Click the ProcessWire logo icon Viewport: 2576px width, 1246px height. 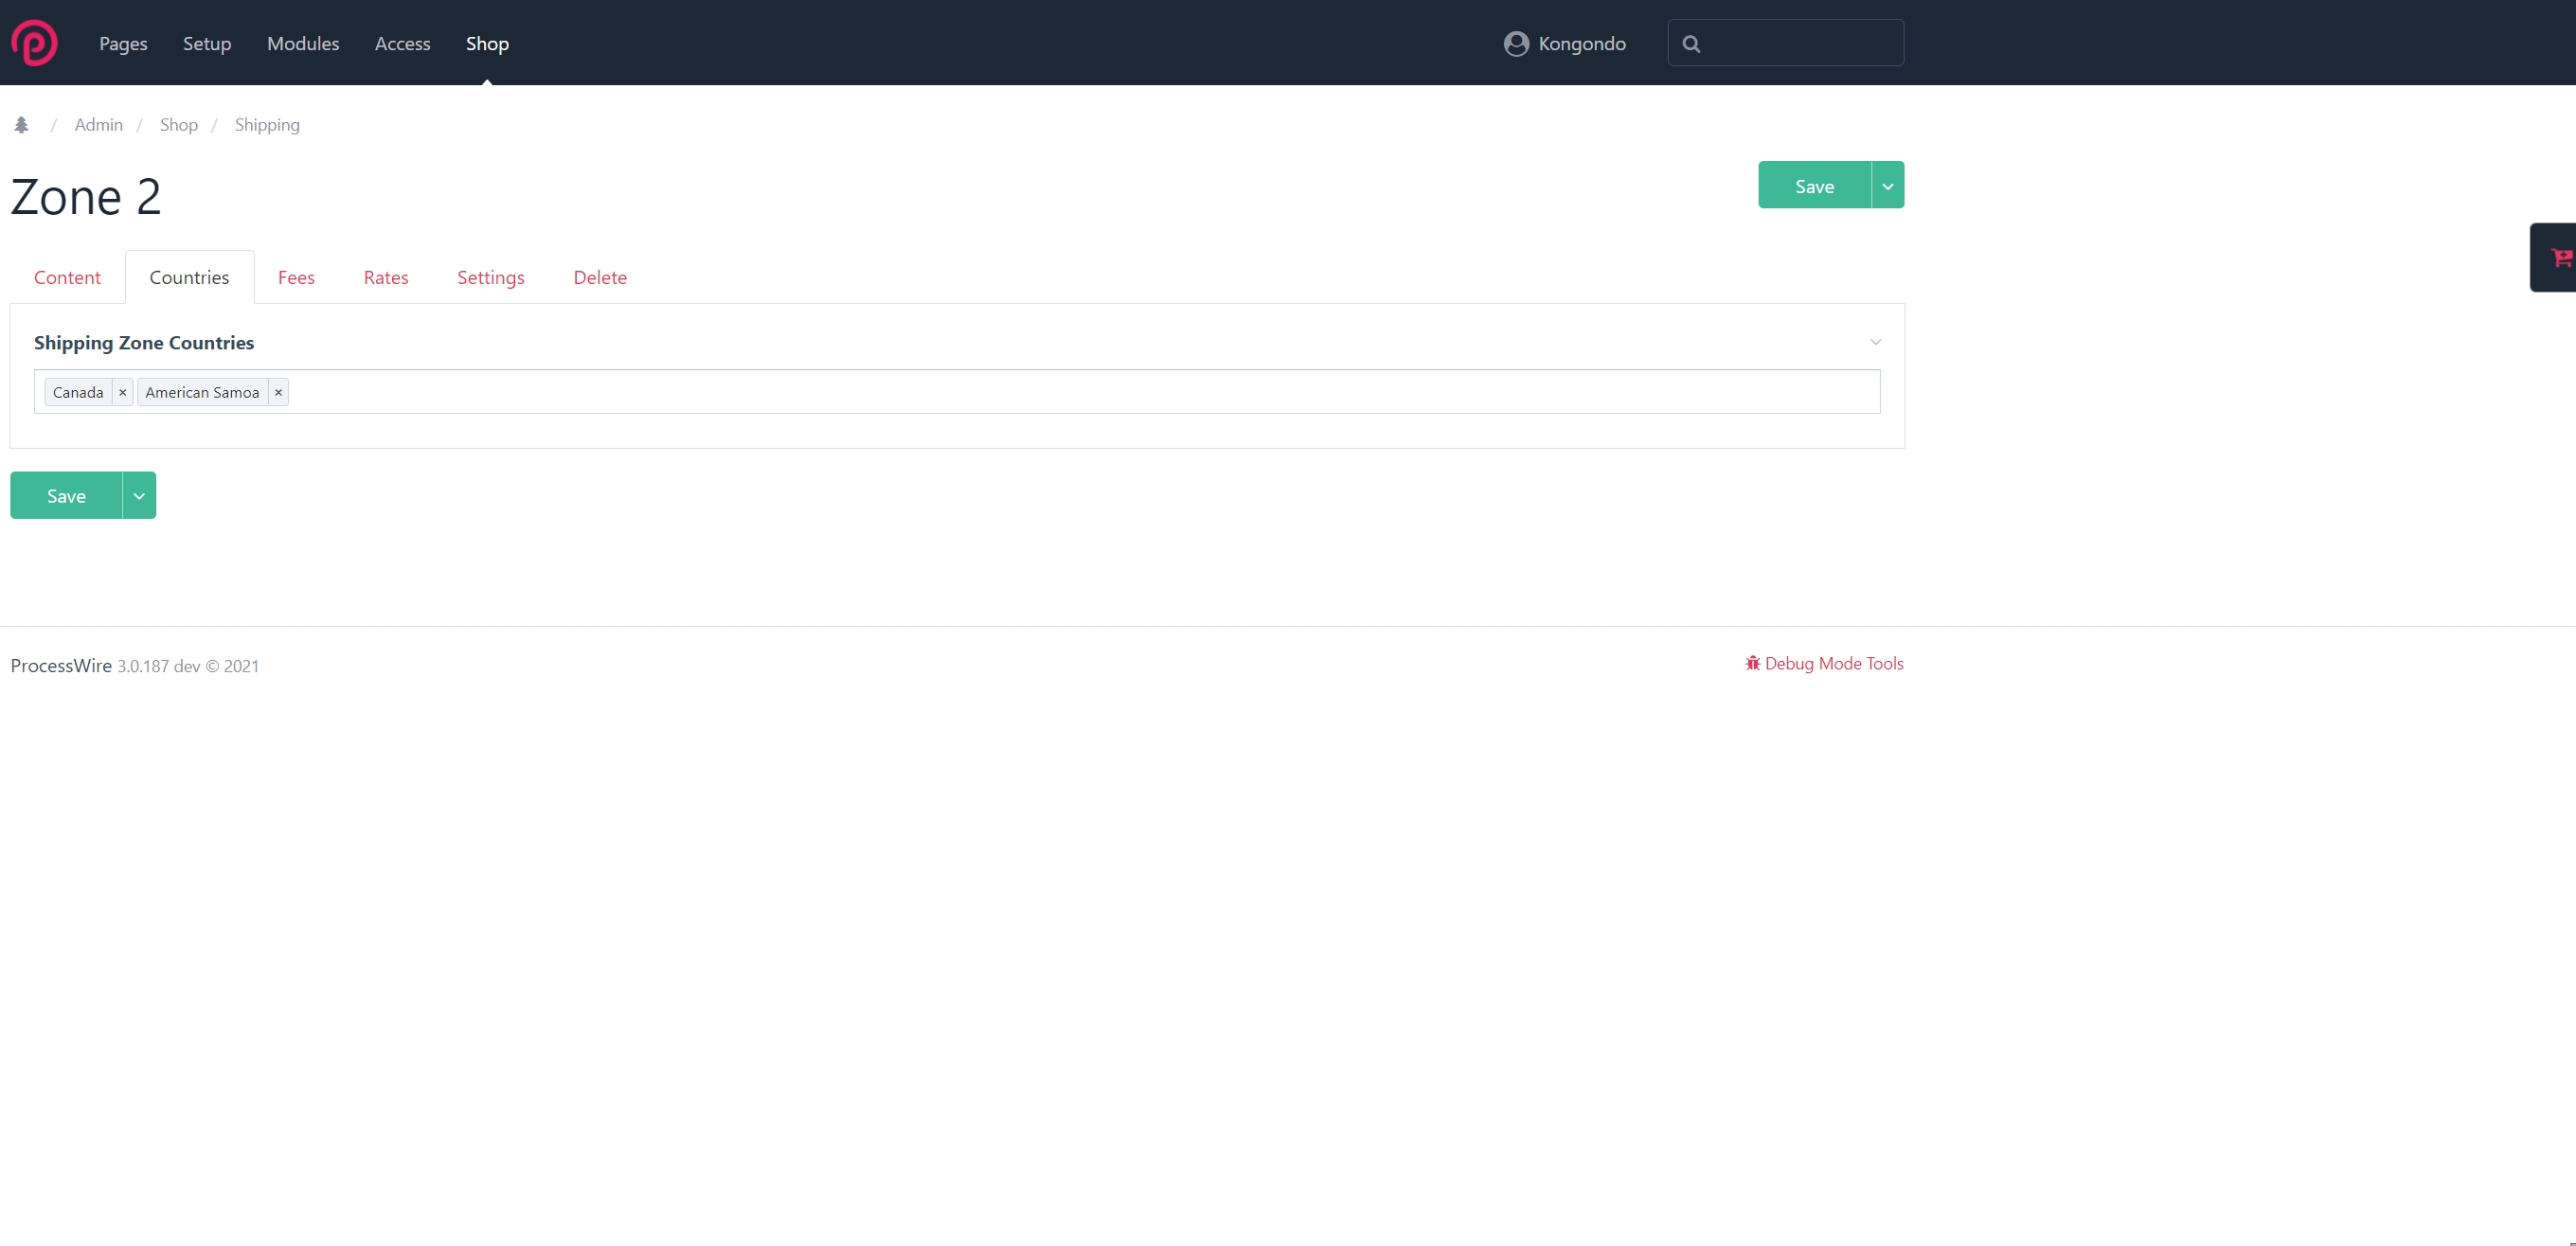pyautogui.click(x=34, y=43)
